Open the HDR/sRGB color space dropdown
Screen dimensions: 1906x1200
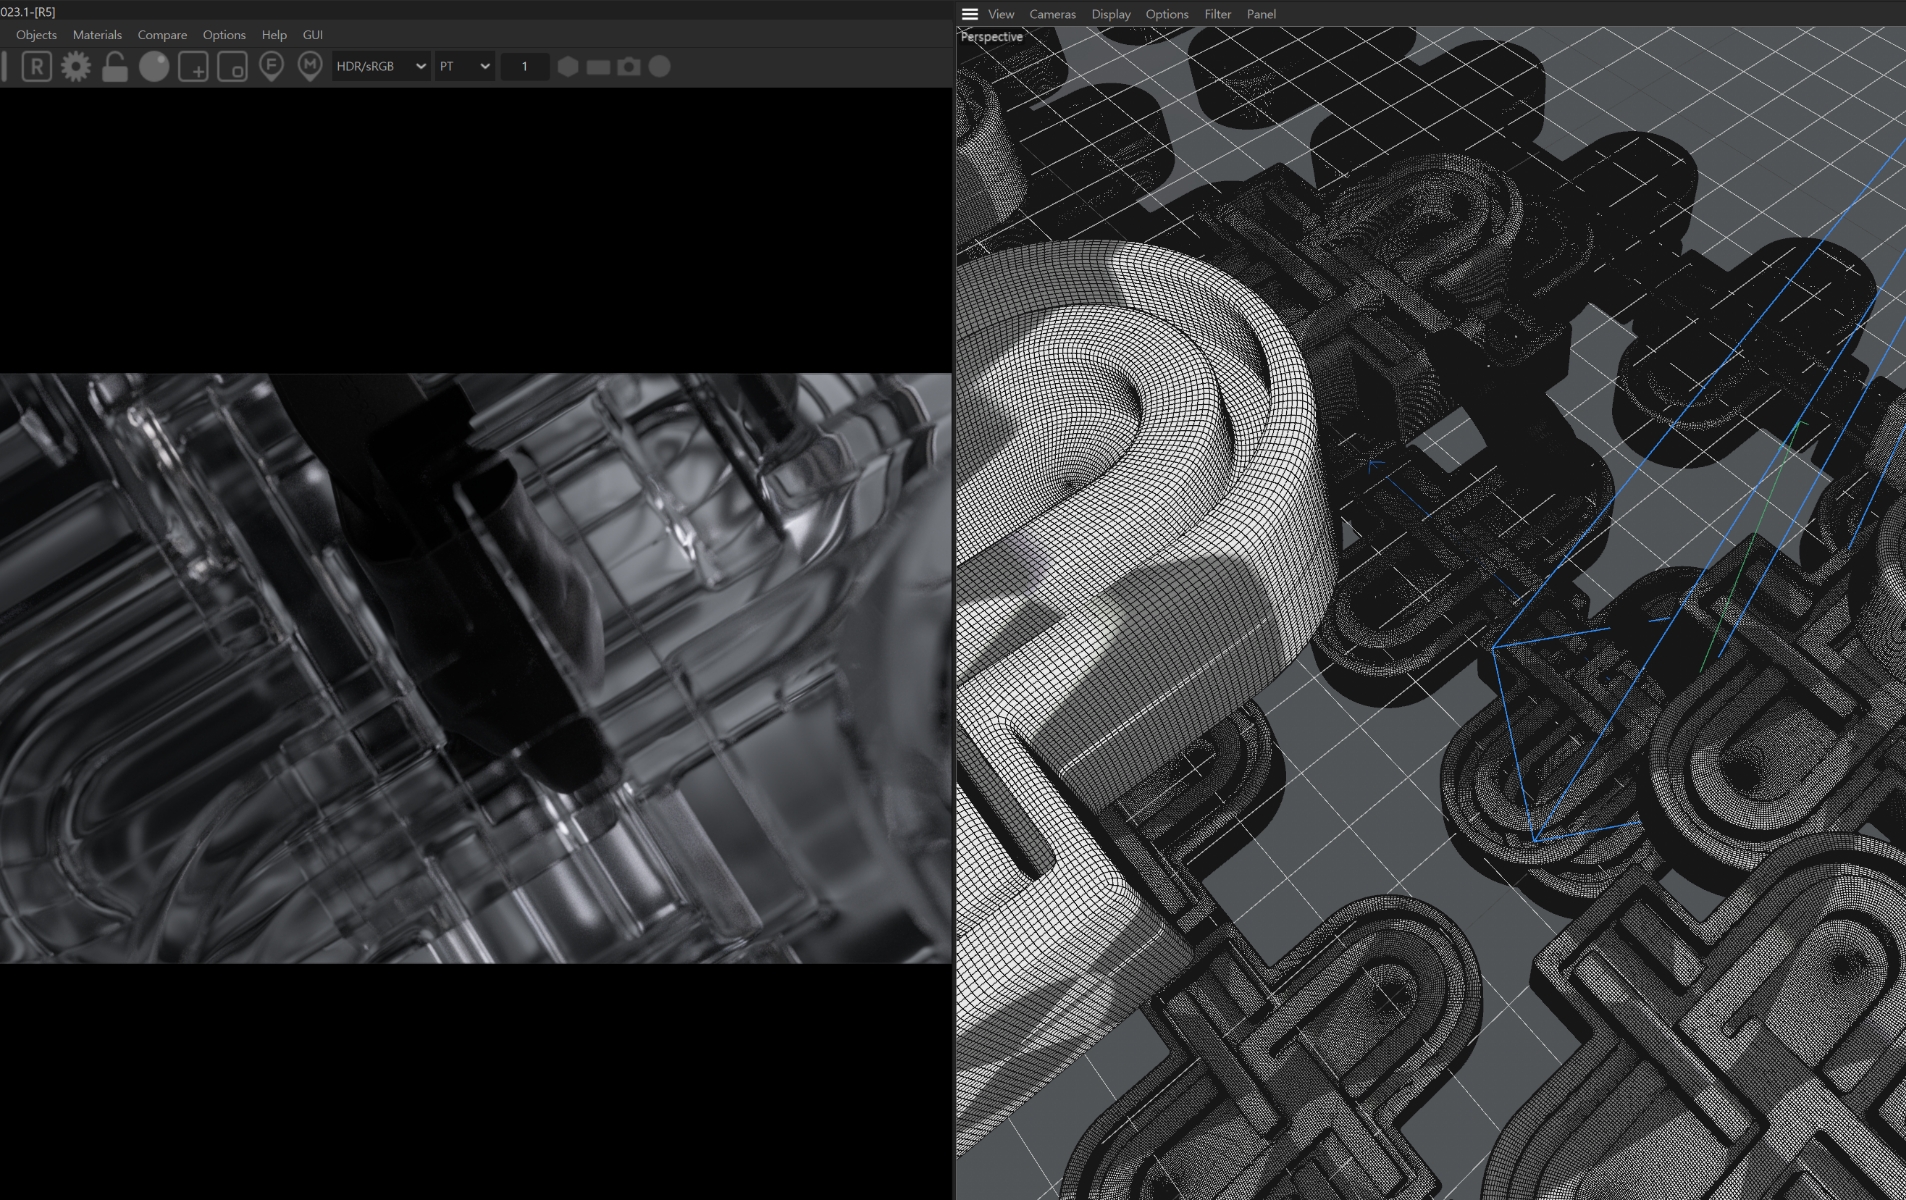381,67
